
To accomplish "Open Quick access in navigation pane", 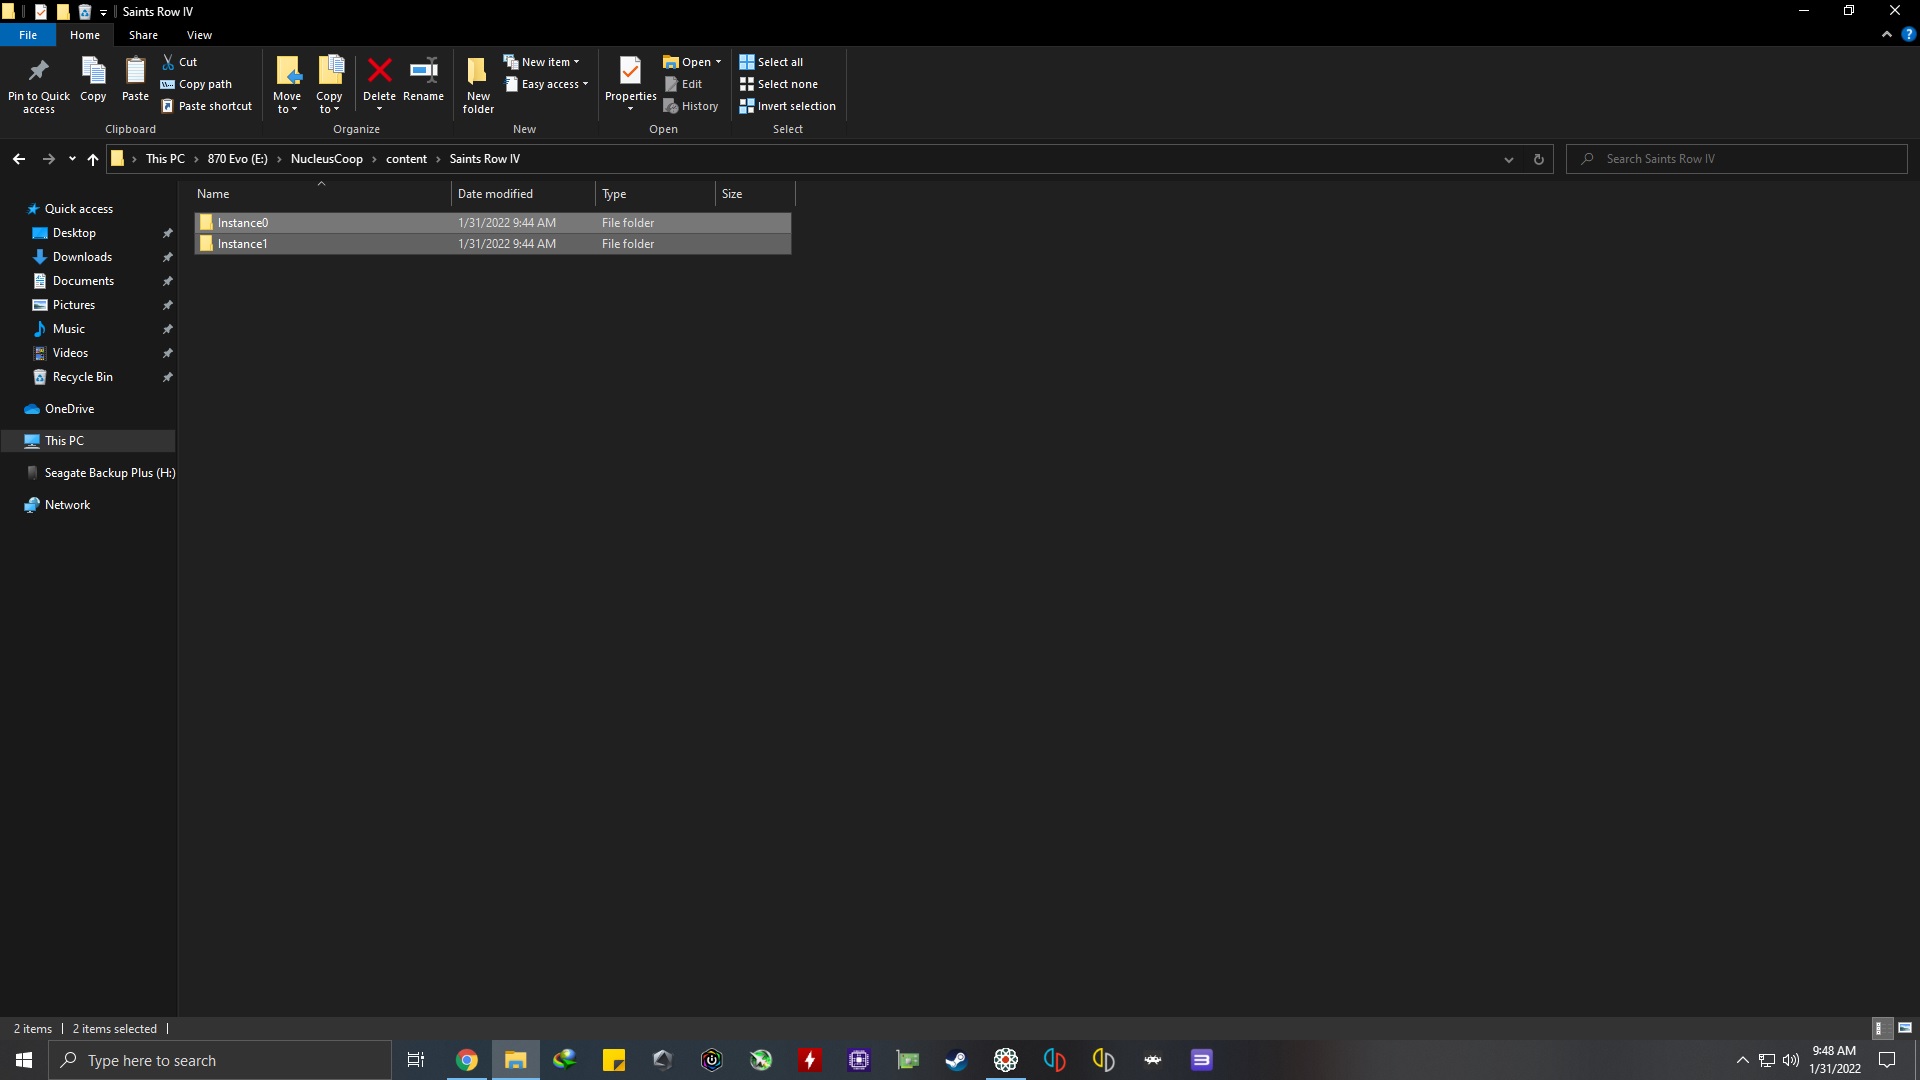I will click(x=79, y=209).
